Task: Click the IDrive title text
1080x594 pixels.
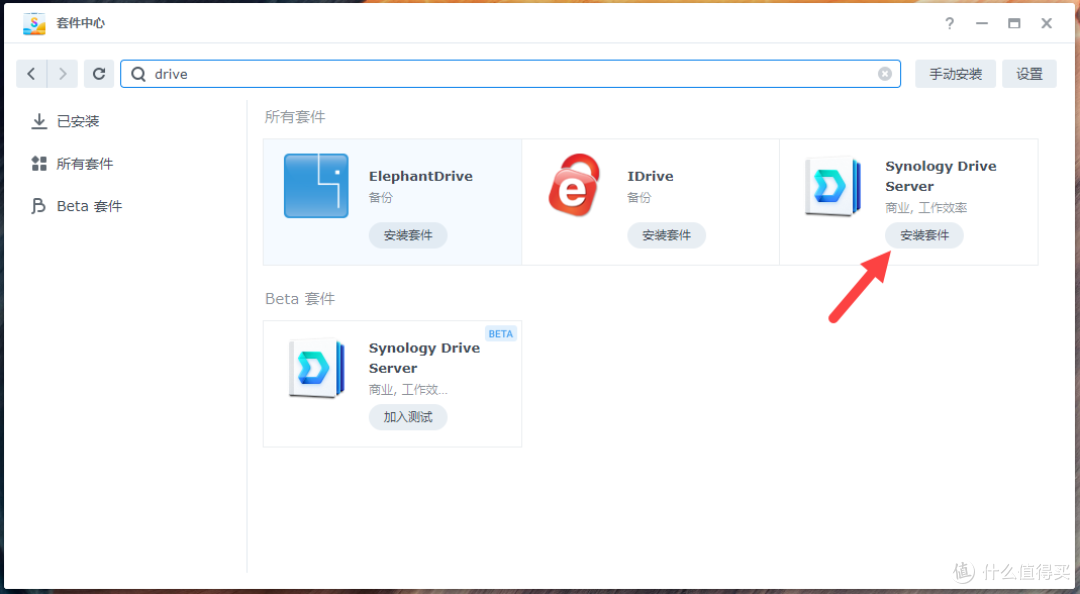Action: (x=650, y=176)
